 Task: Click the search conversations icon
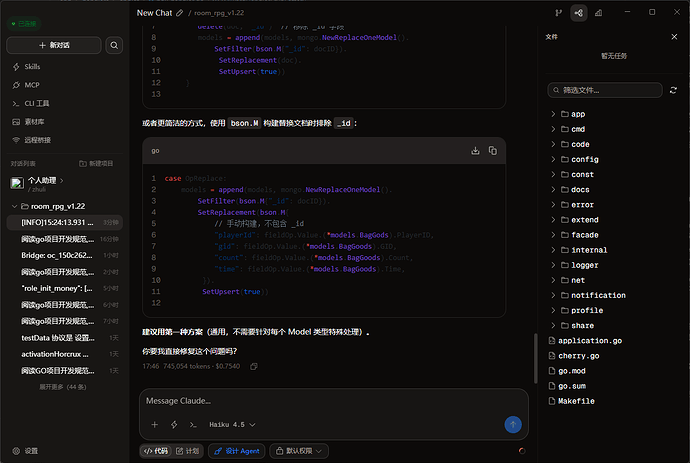[x=114, y=45]
